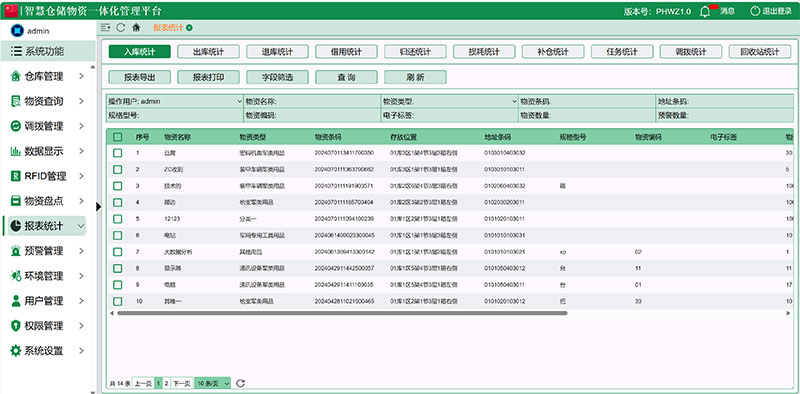Expand the 物资查询 menu chevron
Screen dimensions: 800x394
coord(82,102)
